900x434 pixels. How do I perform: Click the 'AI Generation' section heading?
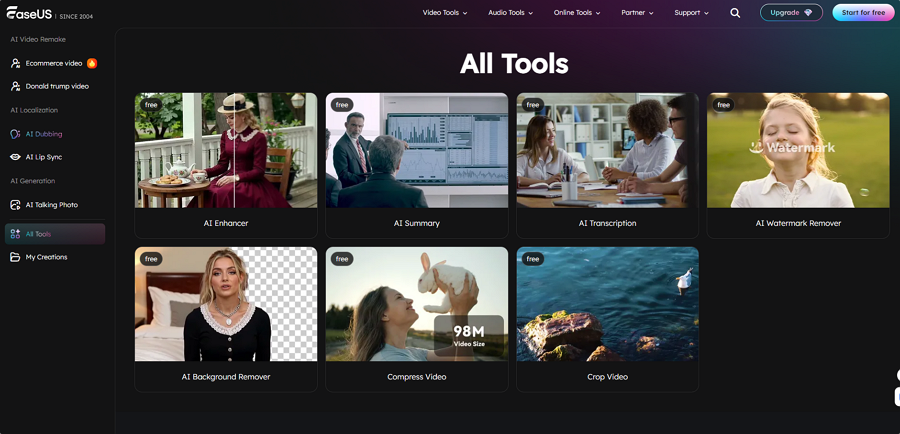[x=33, y=181]
